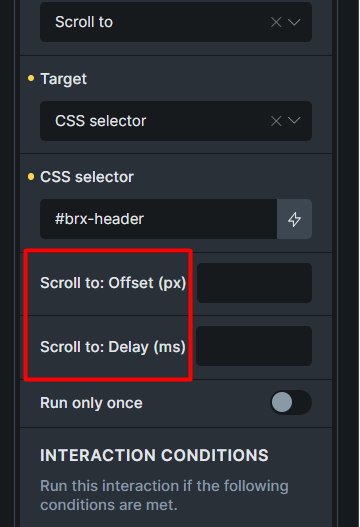Click the Scroll to Delay (ms) field
The height and width of the screenshot is (527, 360).
pyautogui.click(x=254, y=346)
